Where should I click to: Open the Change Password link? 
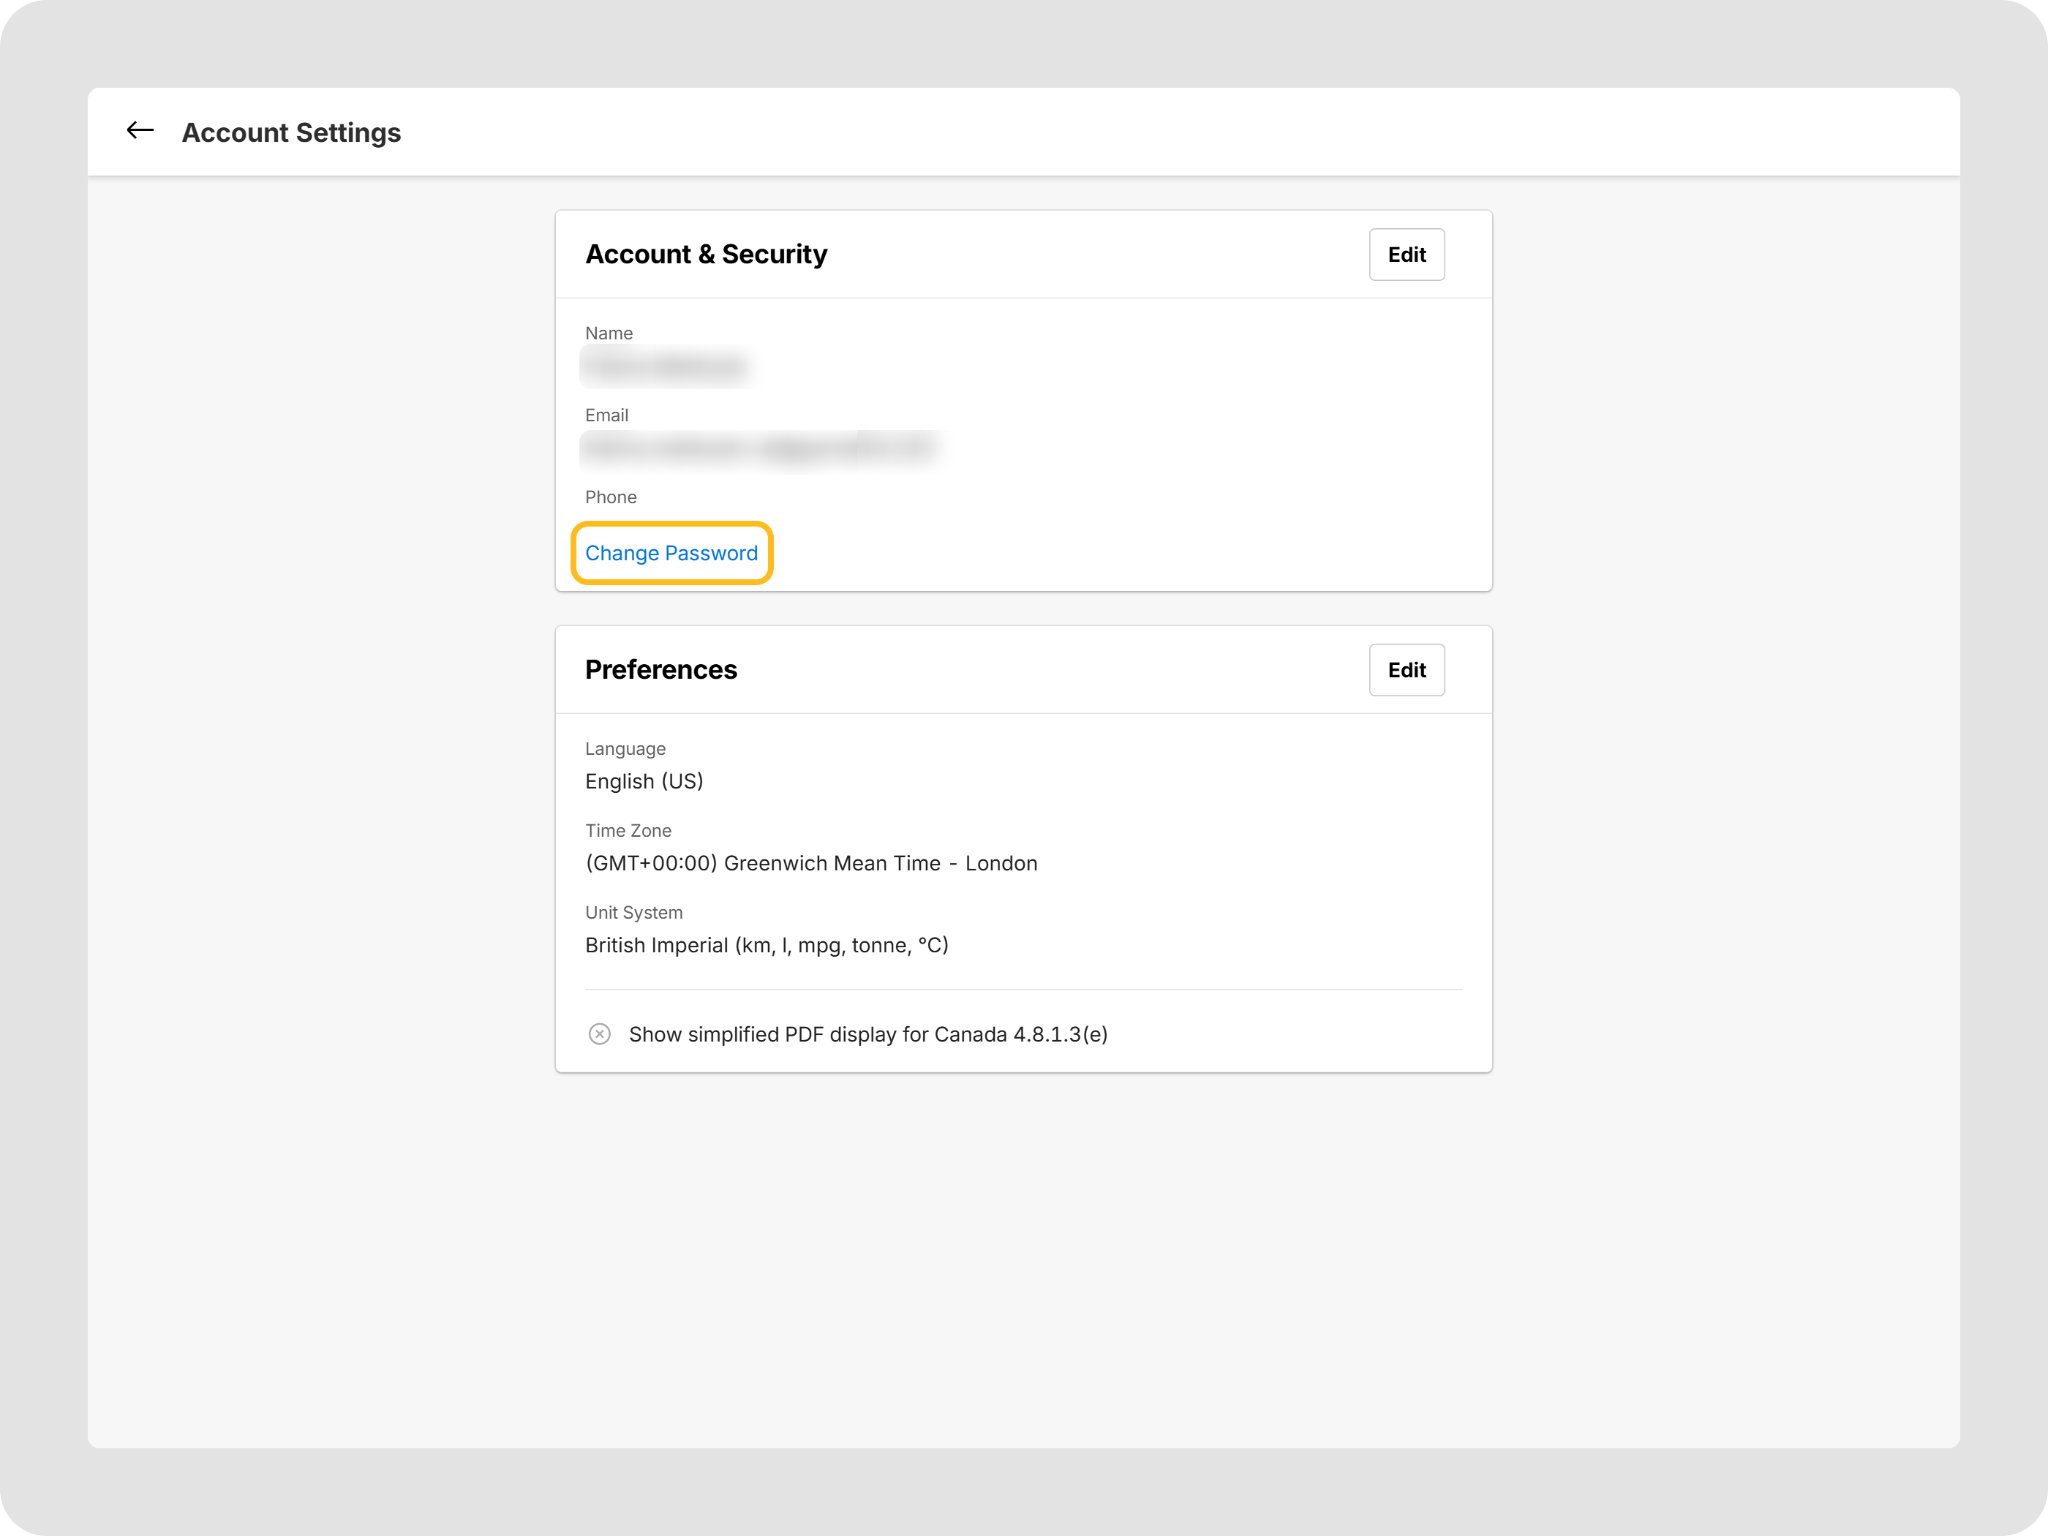tap(671, 553)
